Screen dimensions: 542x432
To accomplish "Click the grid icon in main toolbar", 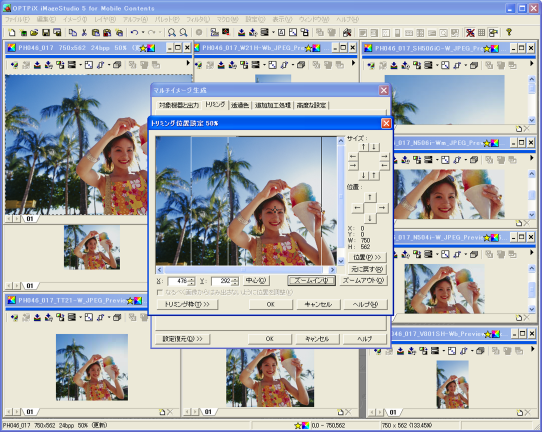I will (x=482, y=33).
